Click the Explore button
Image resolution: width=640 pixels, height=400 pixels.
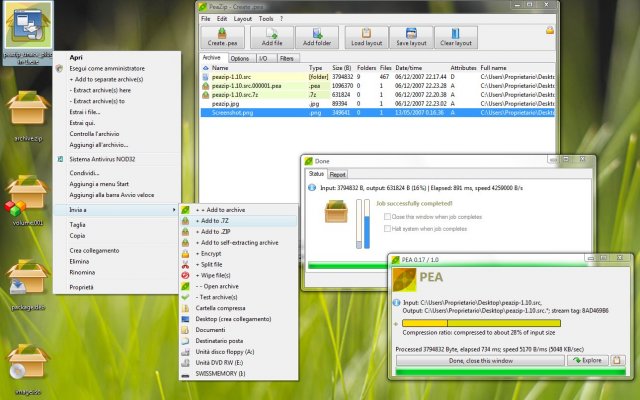point(587,360)
